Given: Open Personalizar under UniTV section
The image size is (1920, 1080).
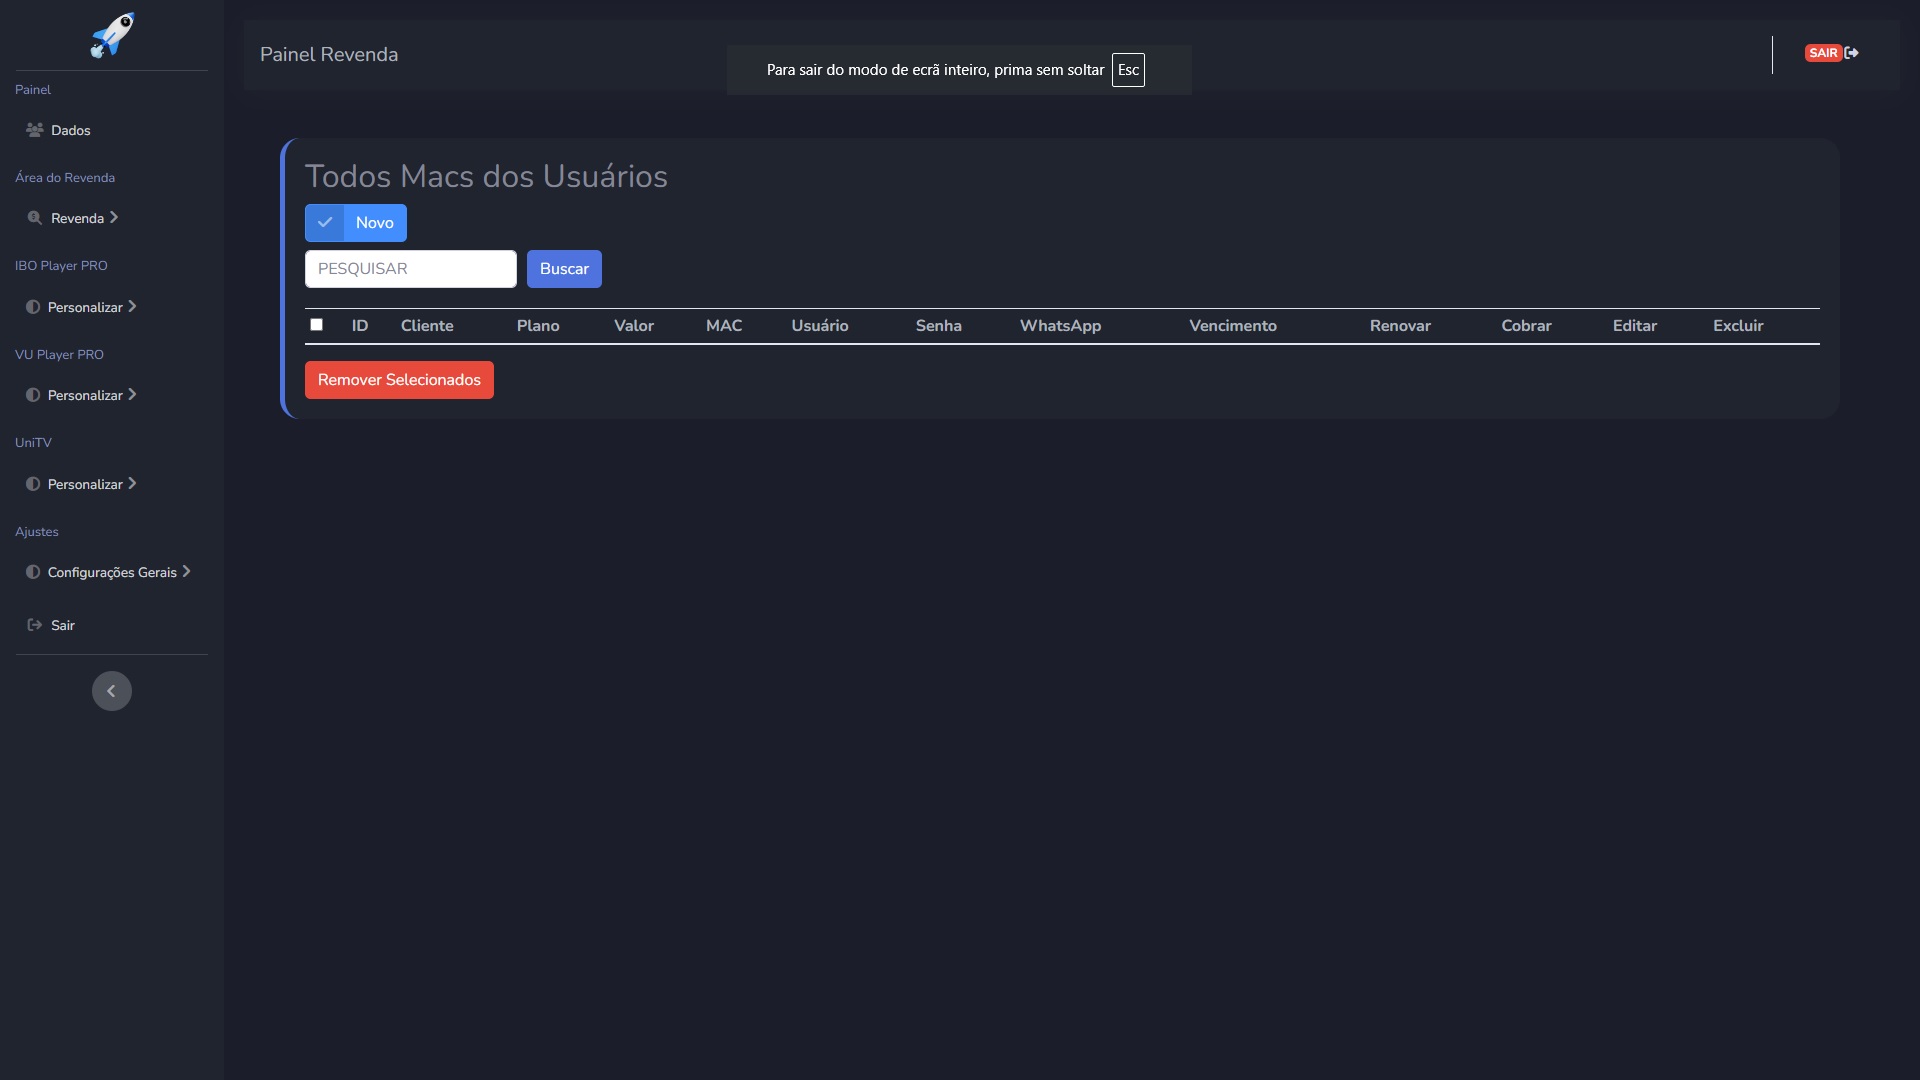Looking at the screenshot, I should point(85,484).
